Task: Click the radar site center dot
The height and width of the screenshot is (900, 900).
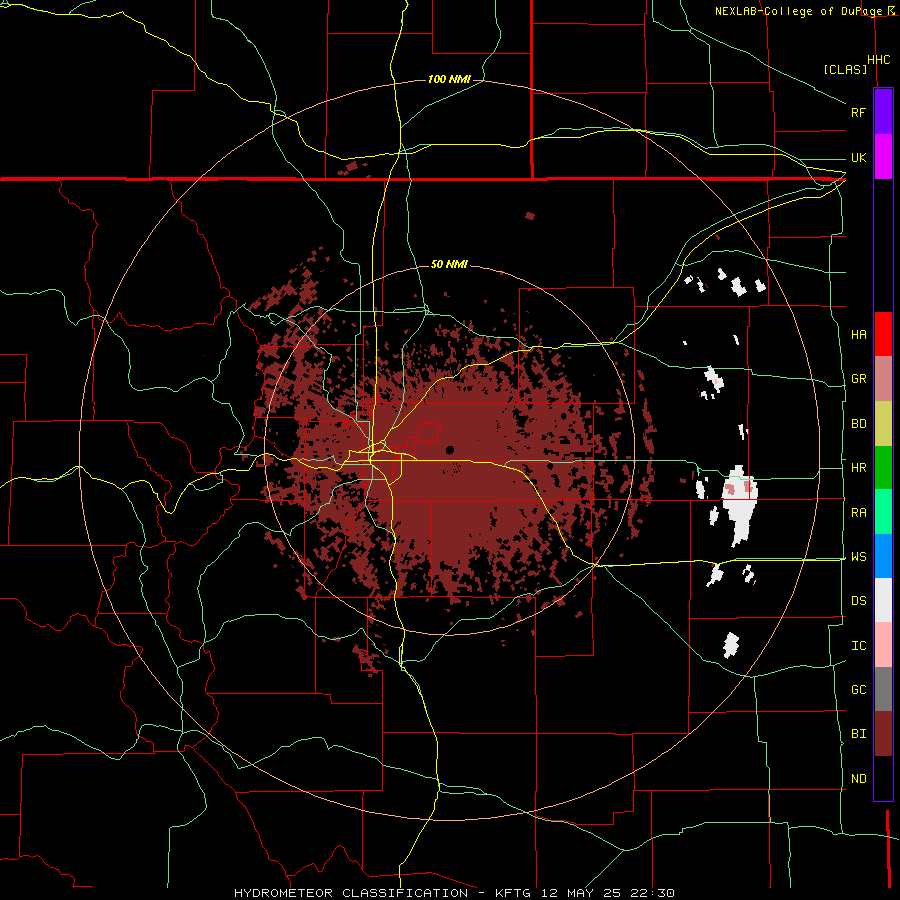Action: (x=449, y=450)
